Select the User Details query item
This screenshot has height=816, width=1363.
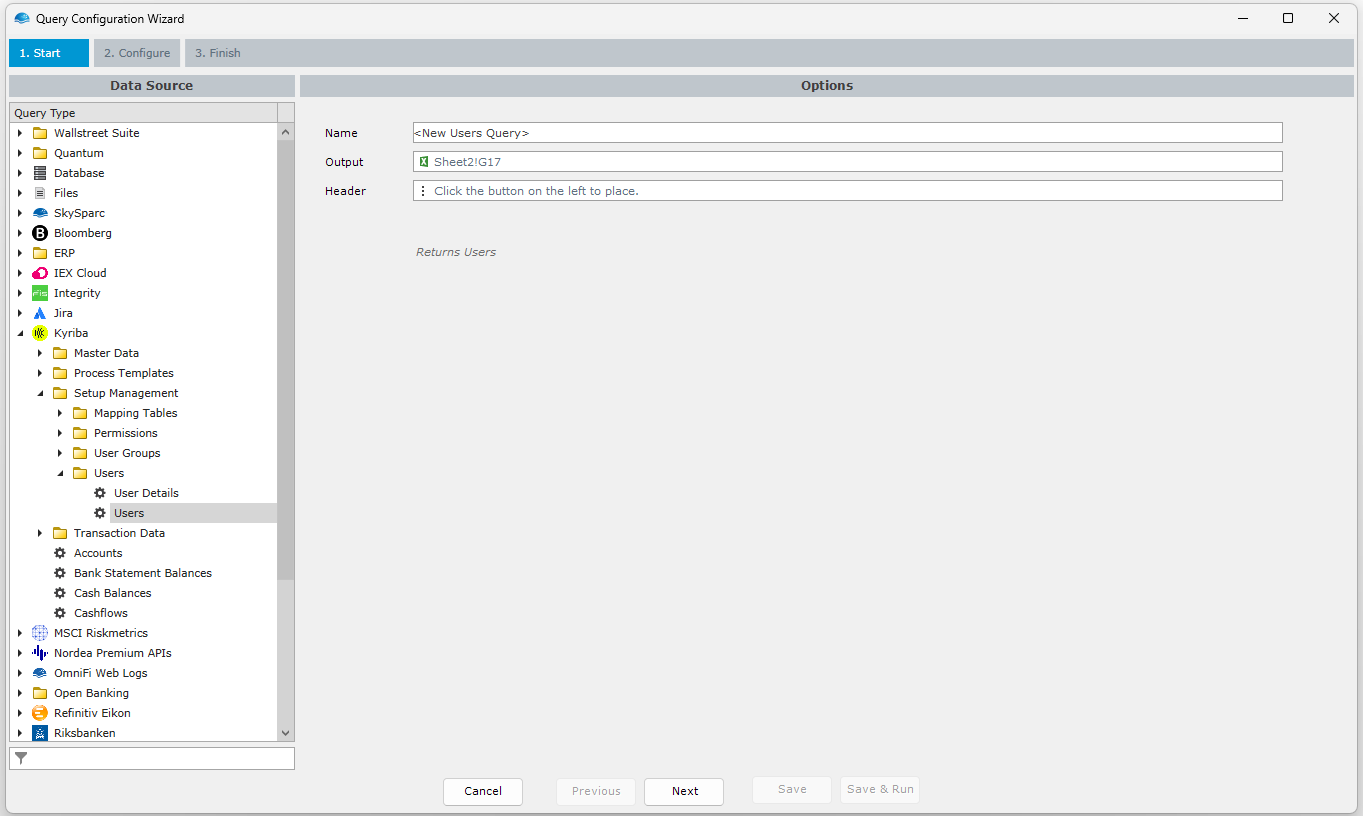point(146,493)
